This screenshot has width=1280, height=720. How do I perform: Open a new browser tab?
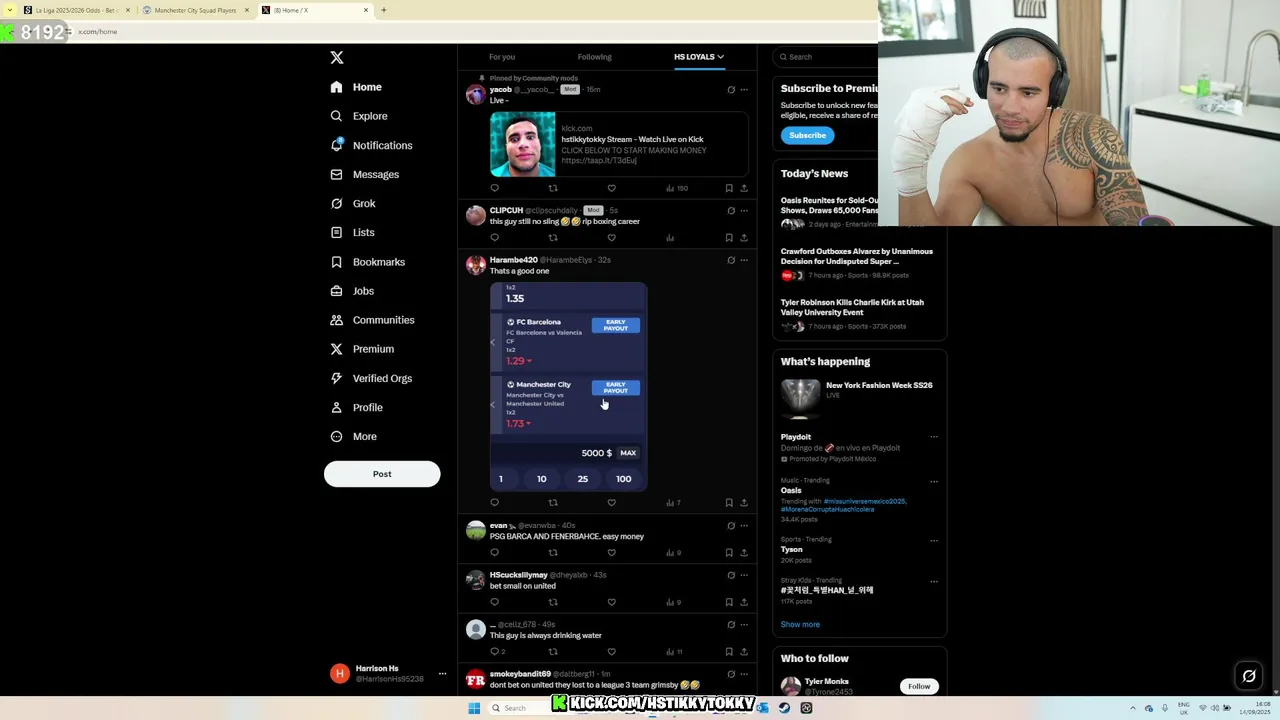click(x=383, y=10)
